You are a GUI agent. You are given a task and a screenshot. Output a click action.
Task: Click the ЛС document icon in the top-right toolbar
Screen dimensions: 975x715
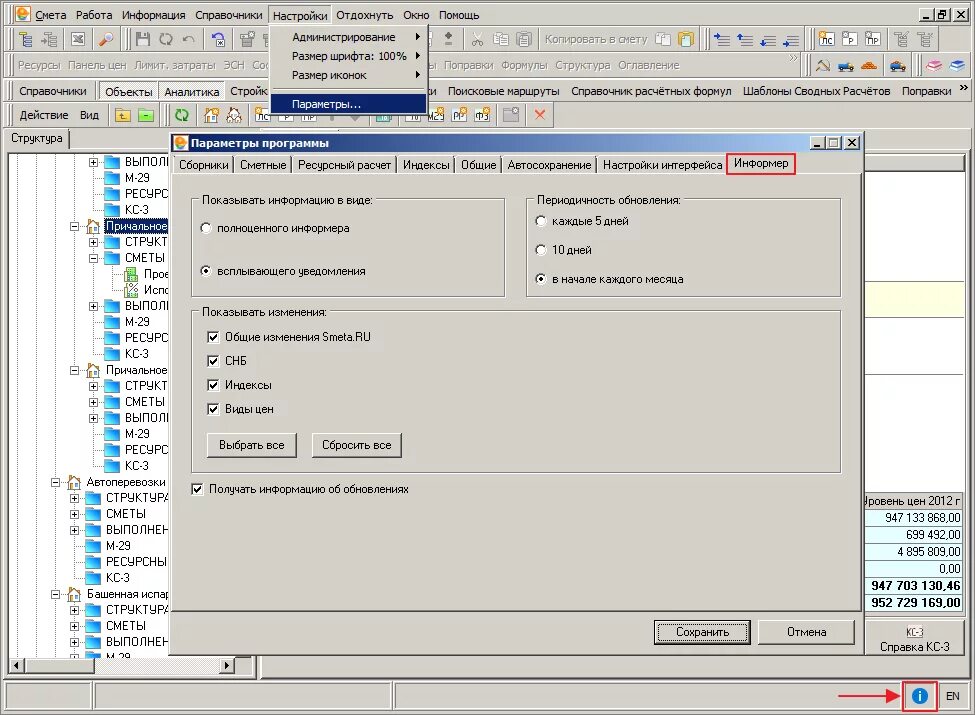826,39
